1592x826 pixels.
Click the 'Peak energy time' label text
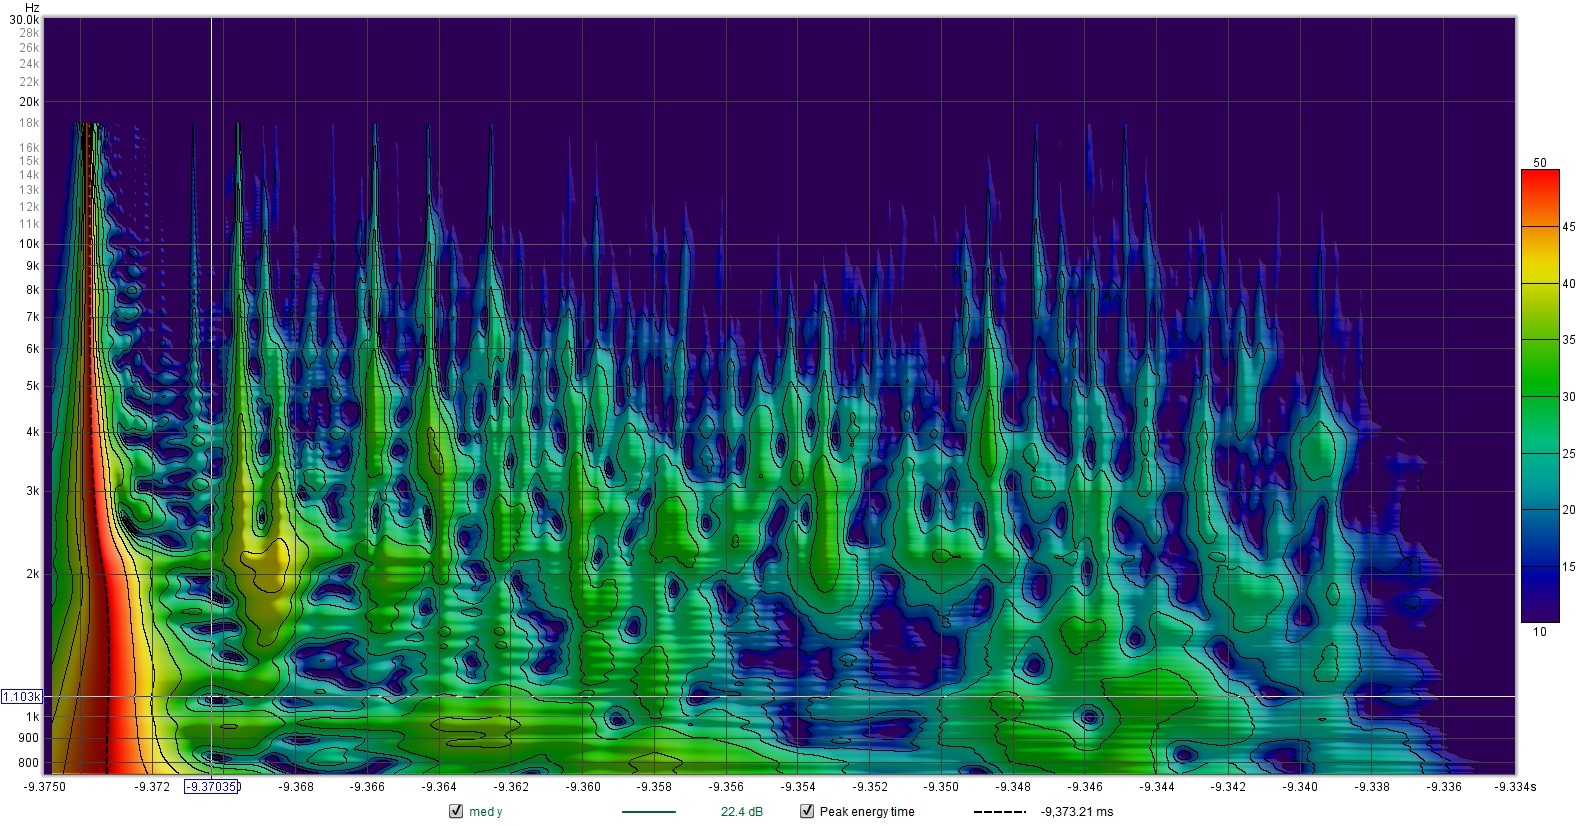tap(866, 812)
